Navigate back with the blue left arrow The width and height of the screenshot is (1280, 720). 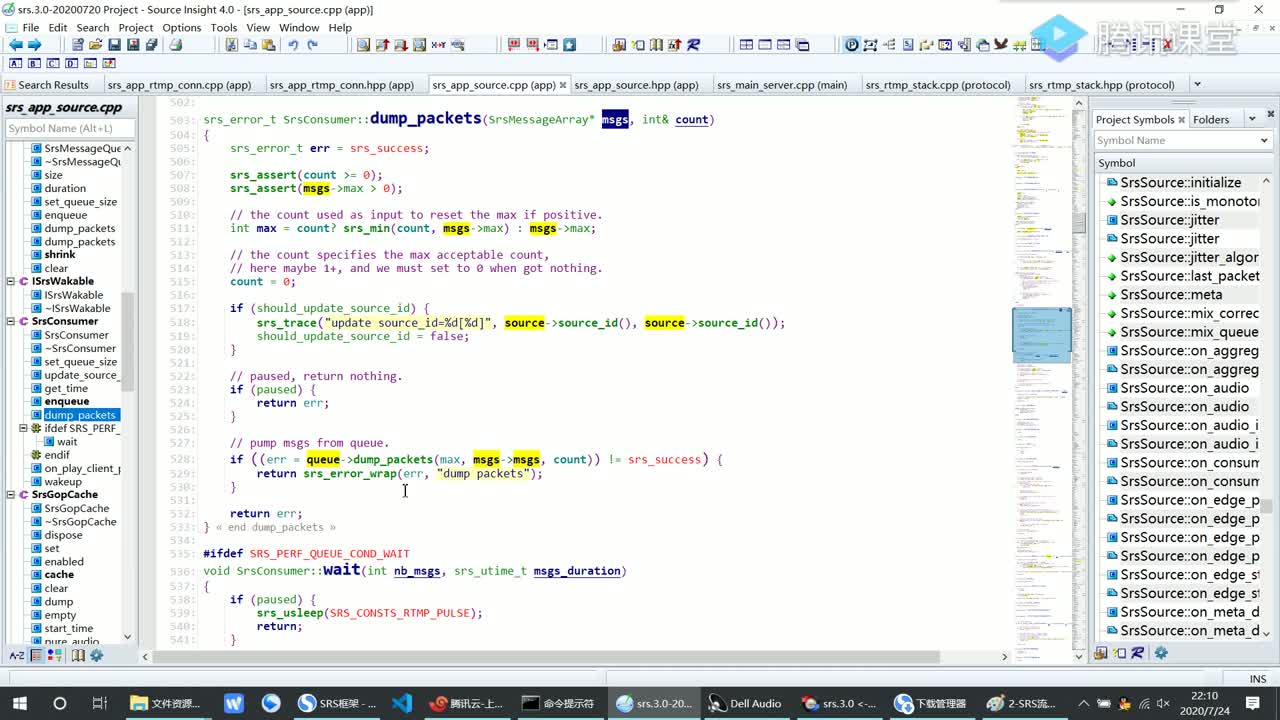15,45
